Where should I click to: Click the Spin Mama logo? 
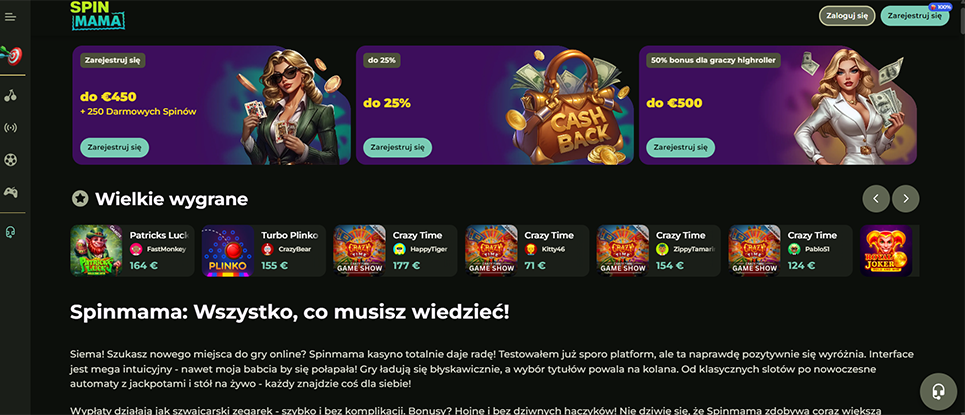point(98,15)
